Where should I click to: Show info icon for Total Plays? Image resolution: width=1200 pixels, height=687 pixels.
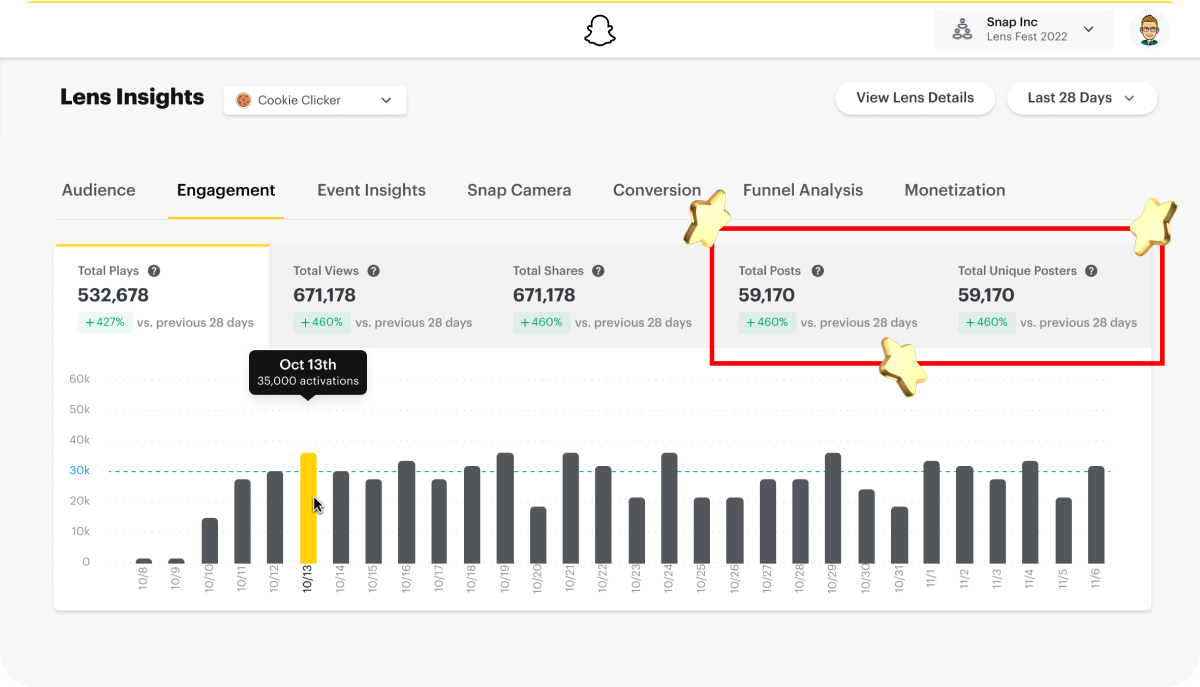tap(154, 271)
